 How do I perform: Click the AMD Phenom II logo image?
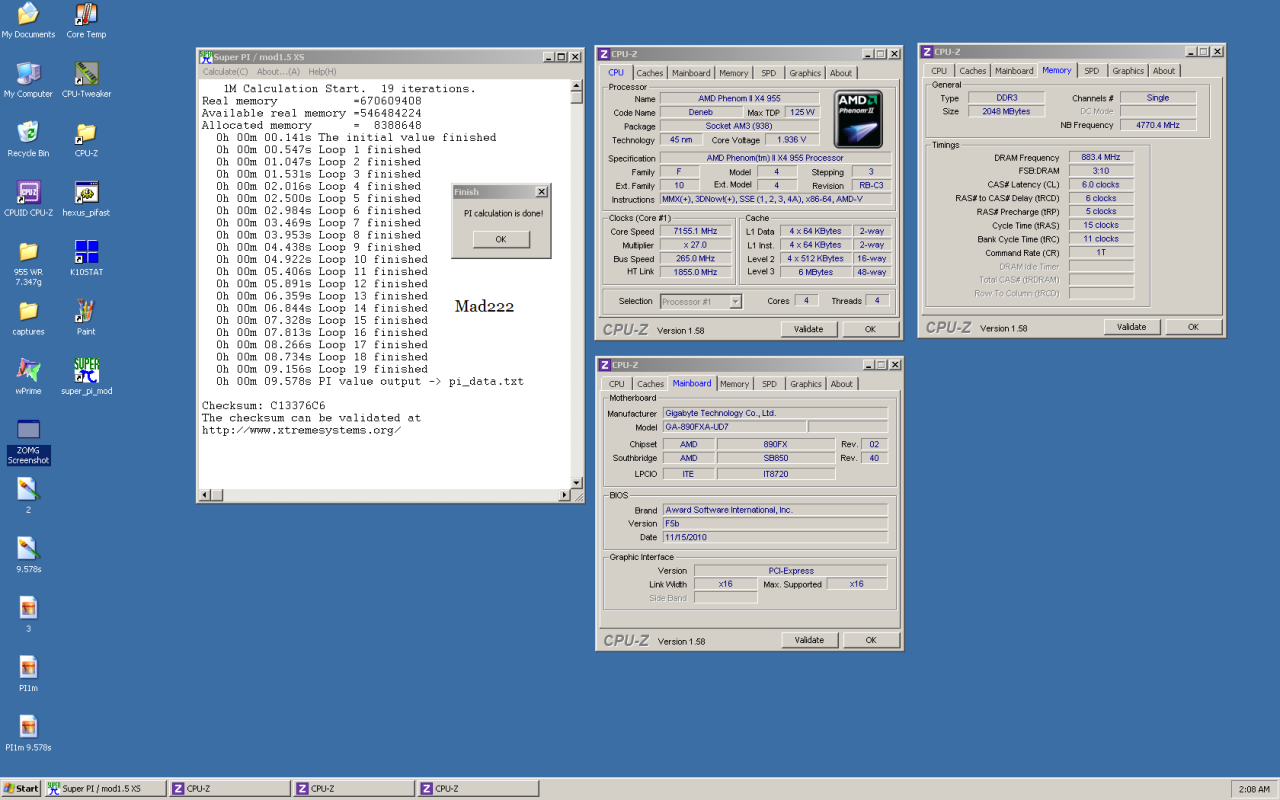[x=859, y=119]
